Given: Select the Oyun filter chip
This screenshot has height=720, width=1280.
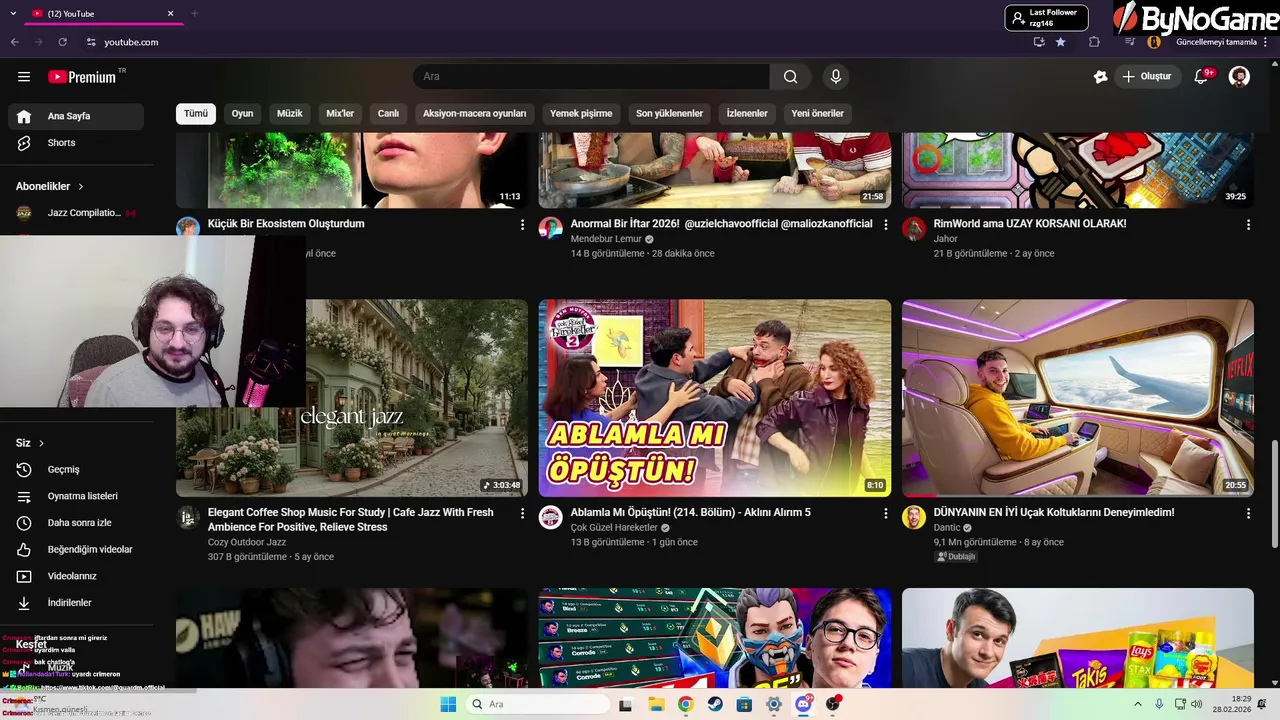Looking at the screenshot, I should pos(242,114).
